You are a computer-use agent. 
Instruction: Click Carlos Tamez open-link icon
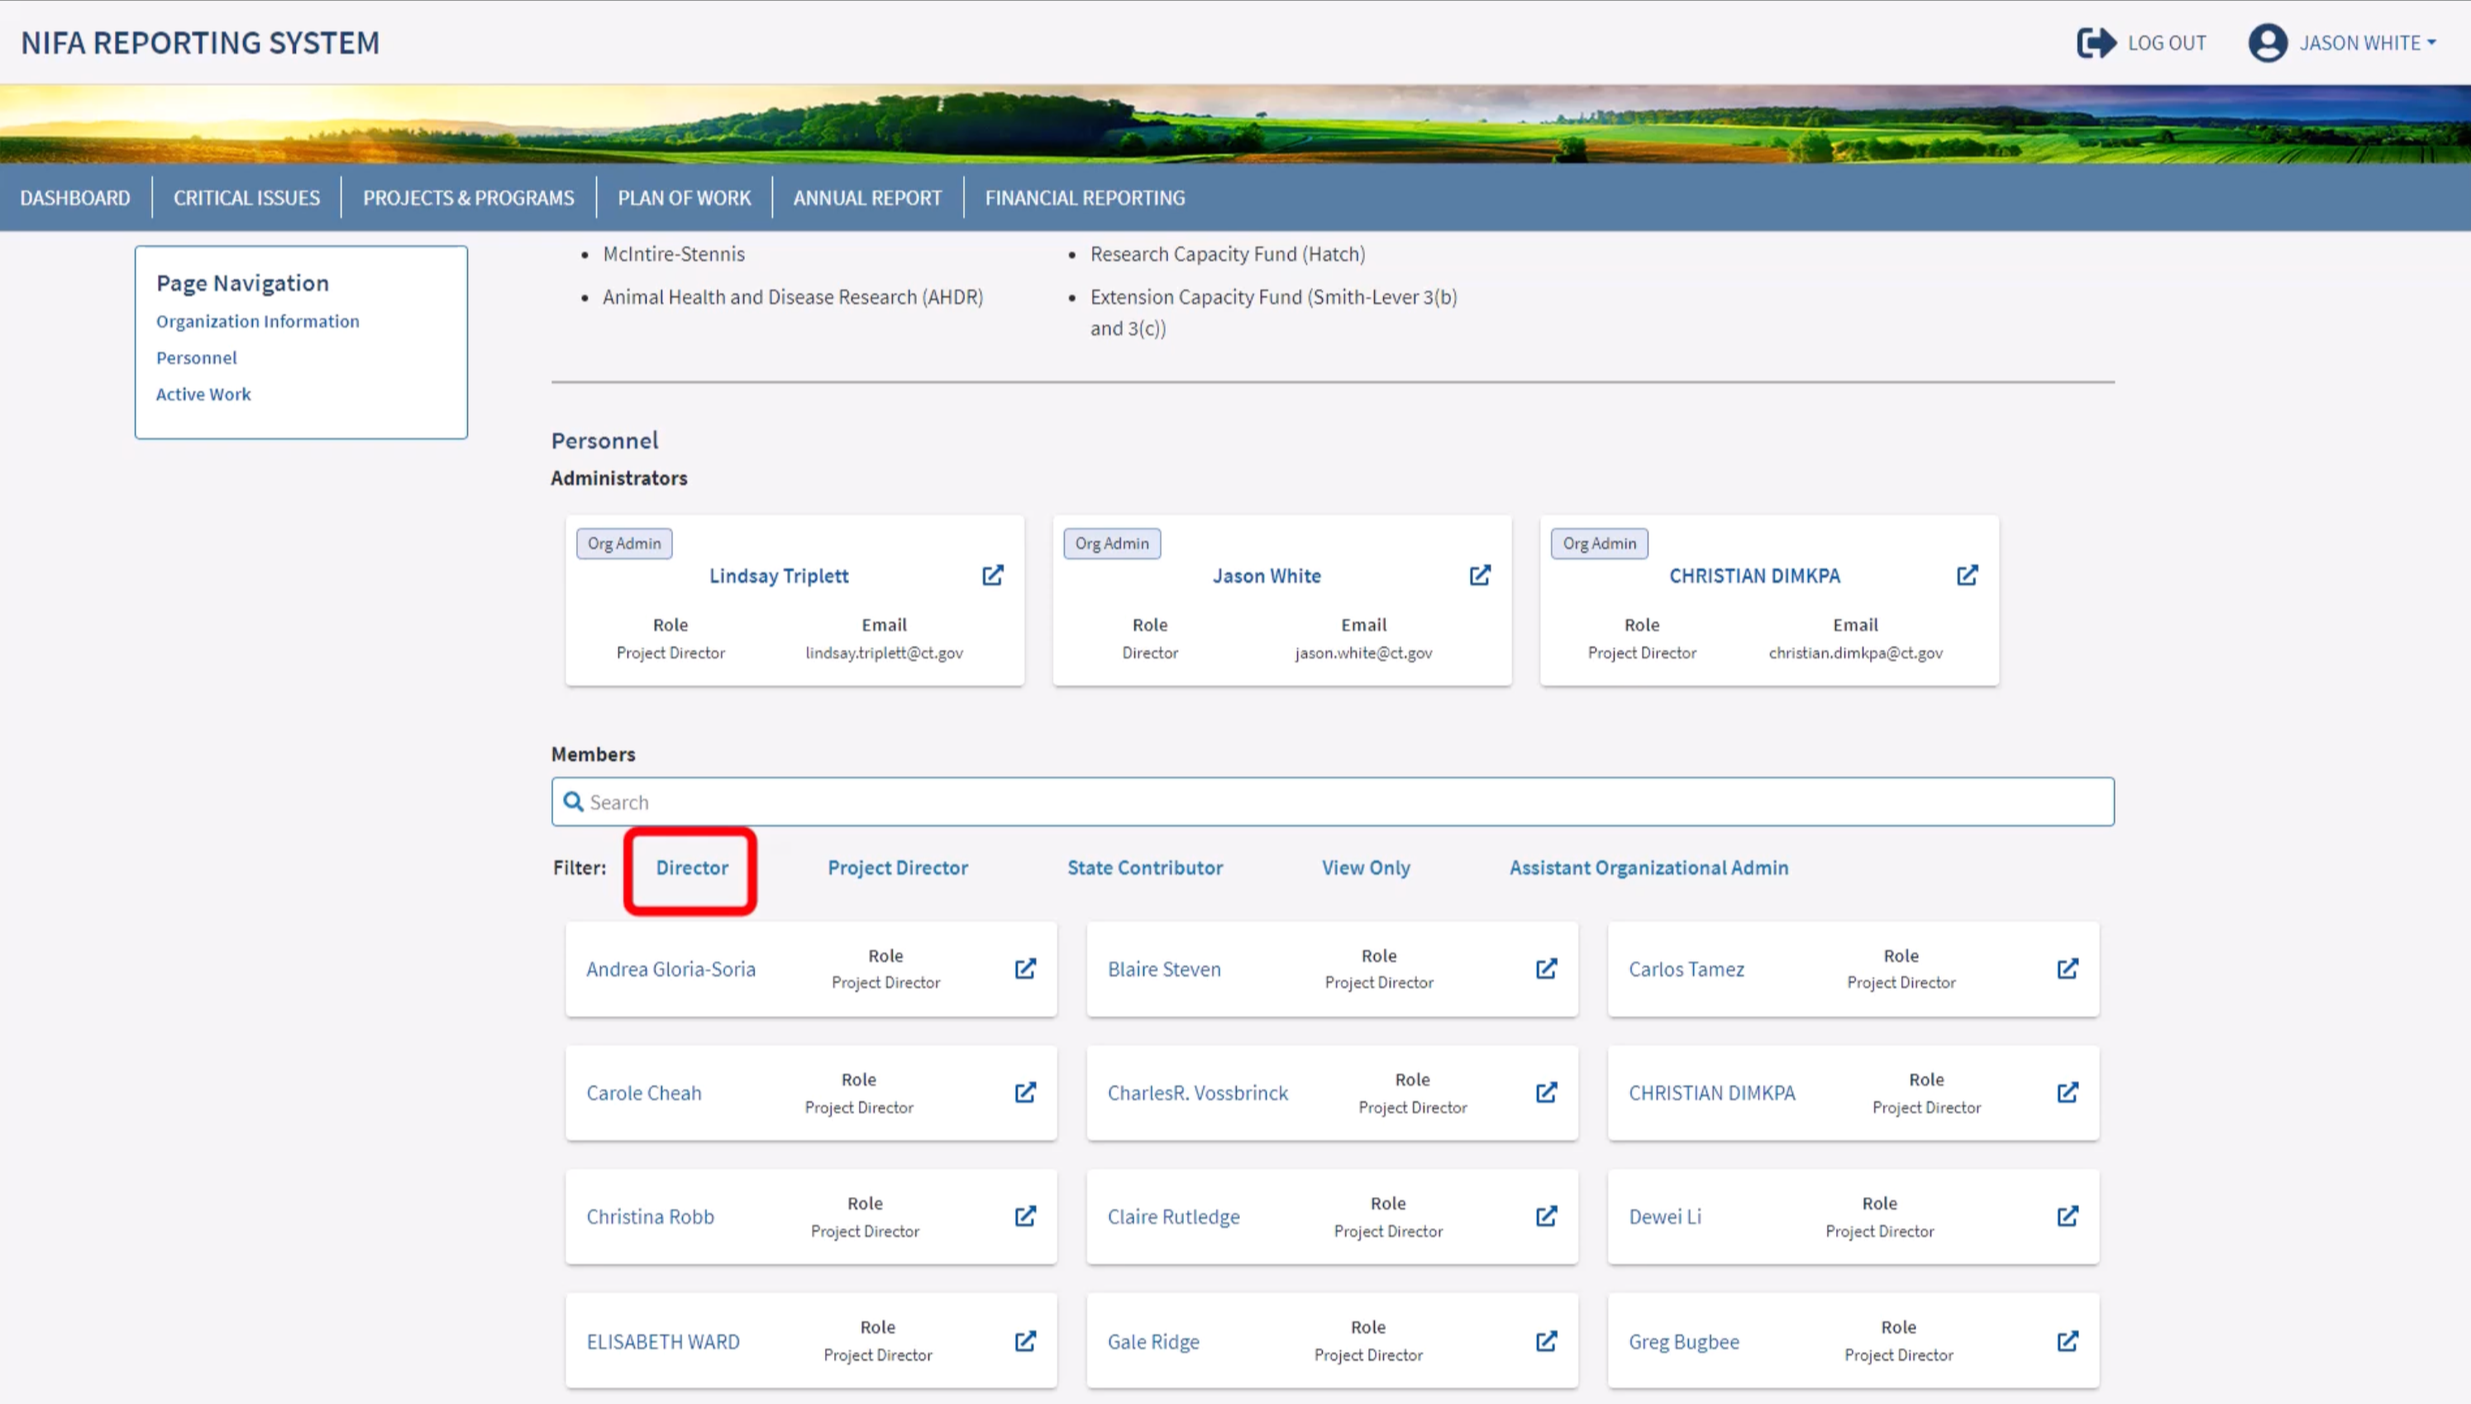click(x=2067, y=968)
